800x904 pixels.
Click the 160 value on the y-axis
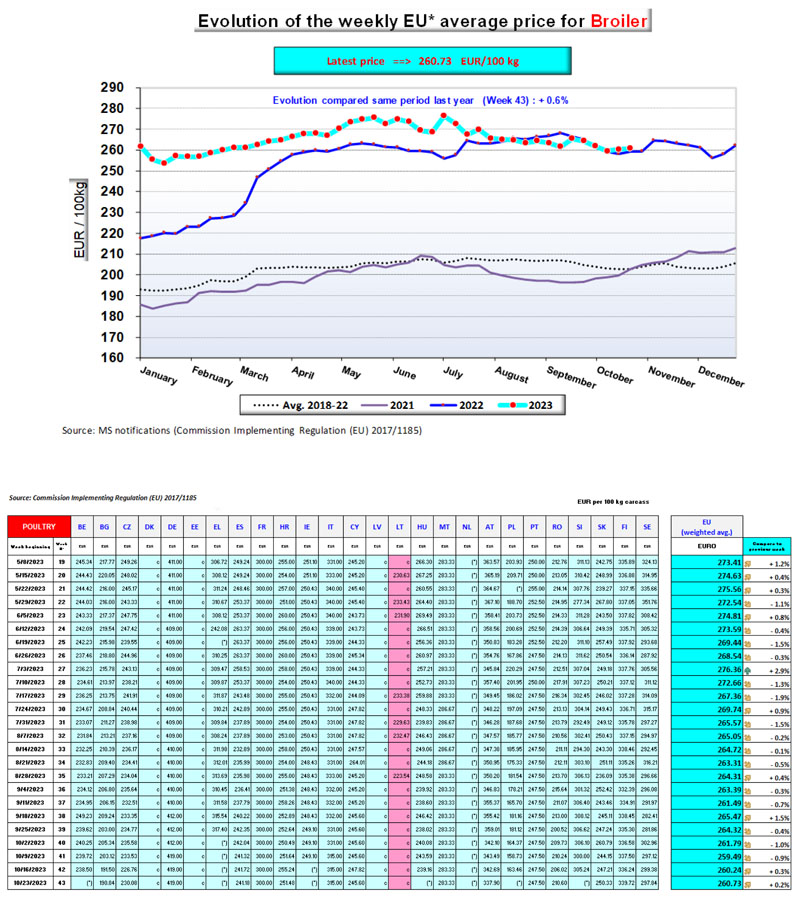pyautogui.click(x=112, y=357)
